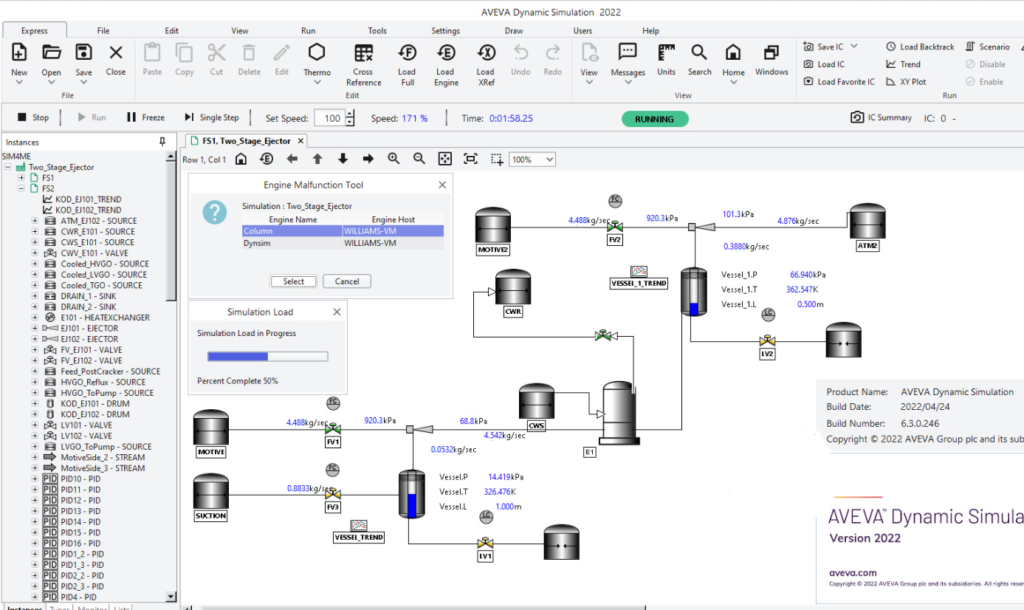Image resolution: width=1024 pixels, height=610 pixels.
Task: Click the fit-to-window flowsheet icon
Action: [445, 159]
